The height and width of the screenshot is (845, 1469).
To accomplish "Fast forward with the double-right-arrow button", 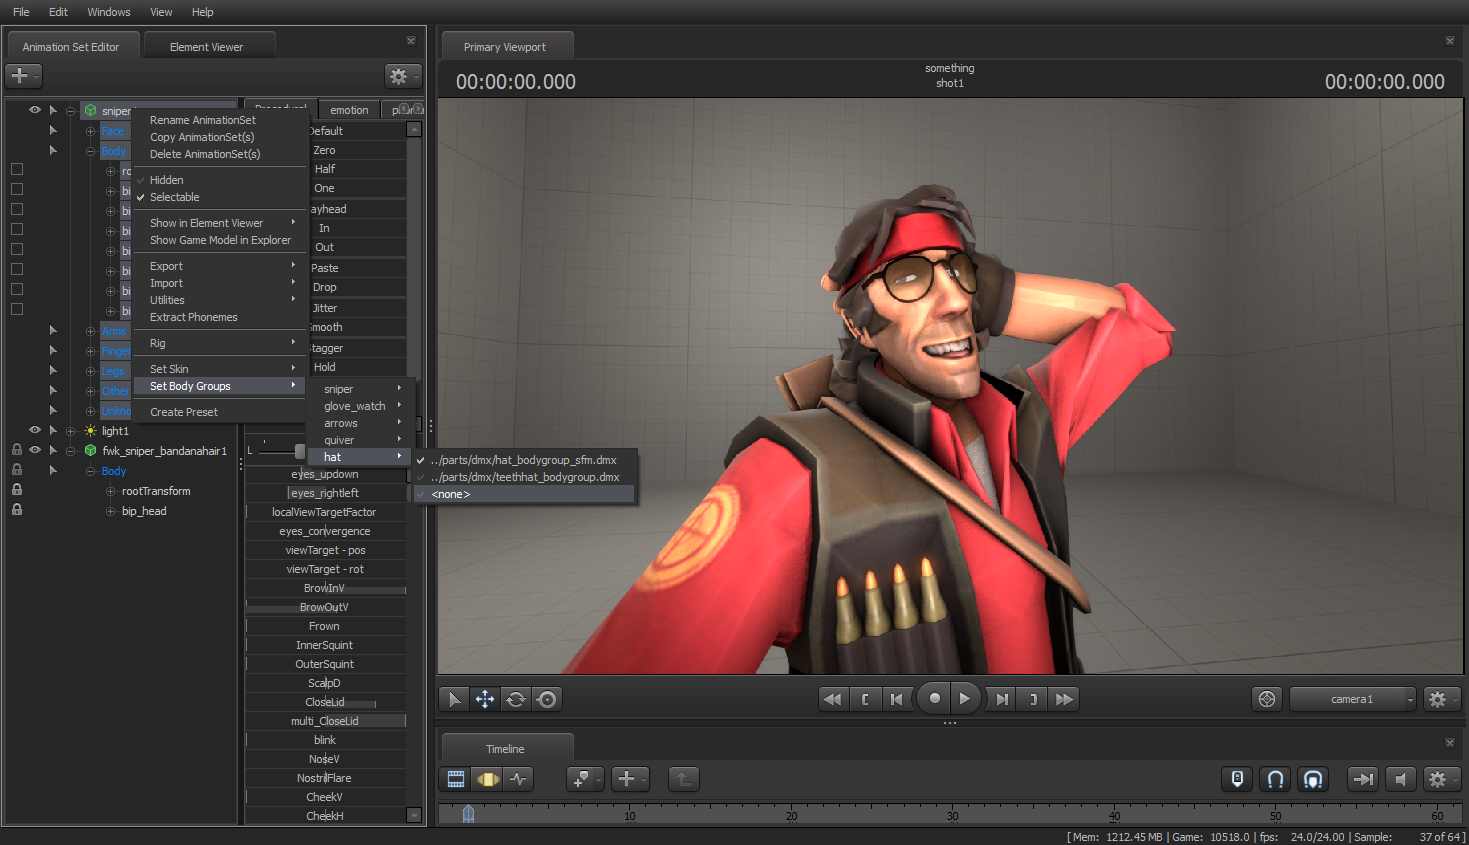I will pos(1065,699).
